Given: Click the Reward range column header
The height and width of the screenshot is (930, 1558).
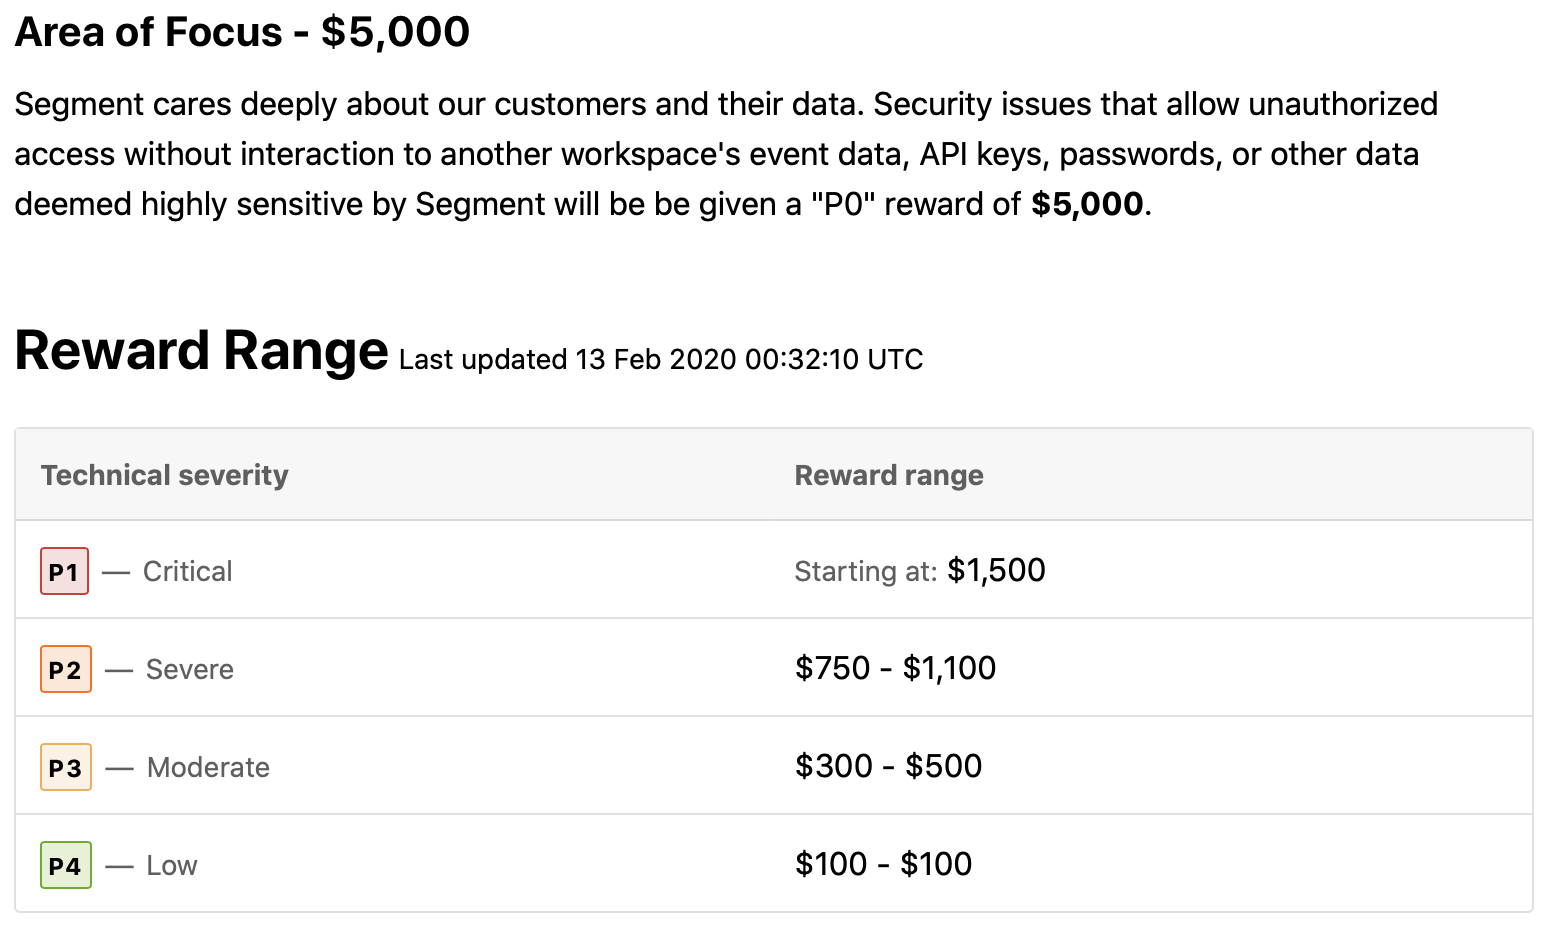Looking at the screenshot, I should (889, 475).
